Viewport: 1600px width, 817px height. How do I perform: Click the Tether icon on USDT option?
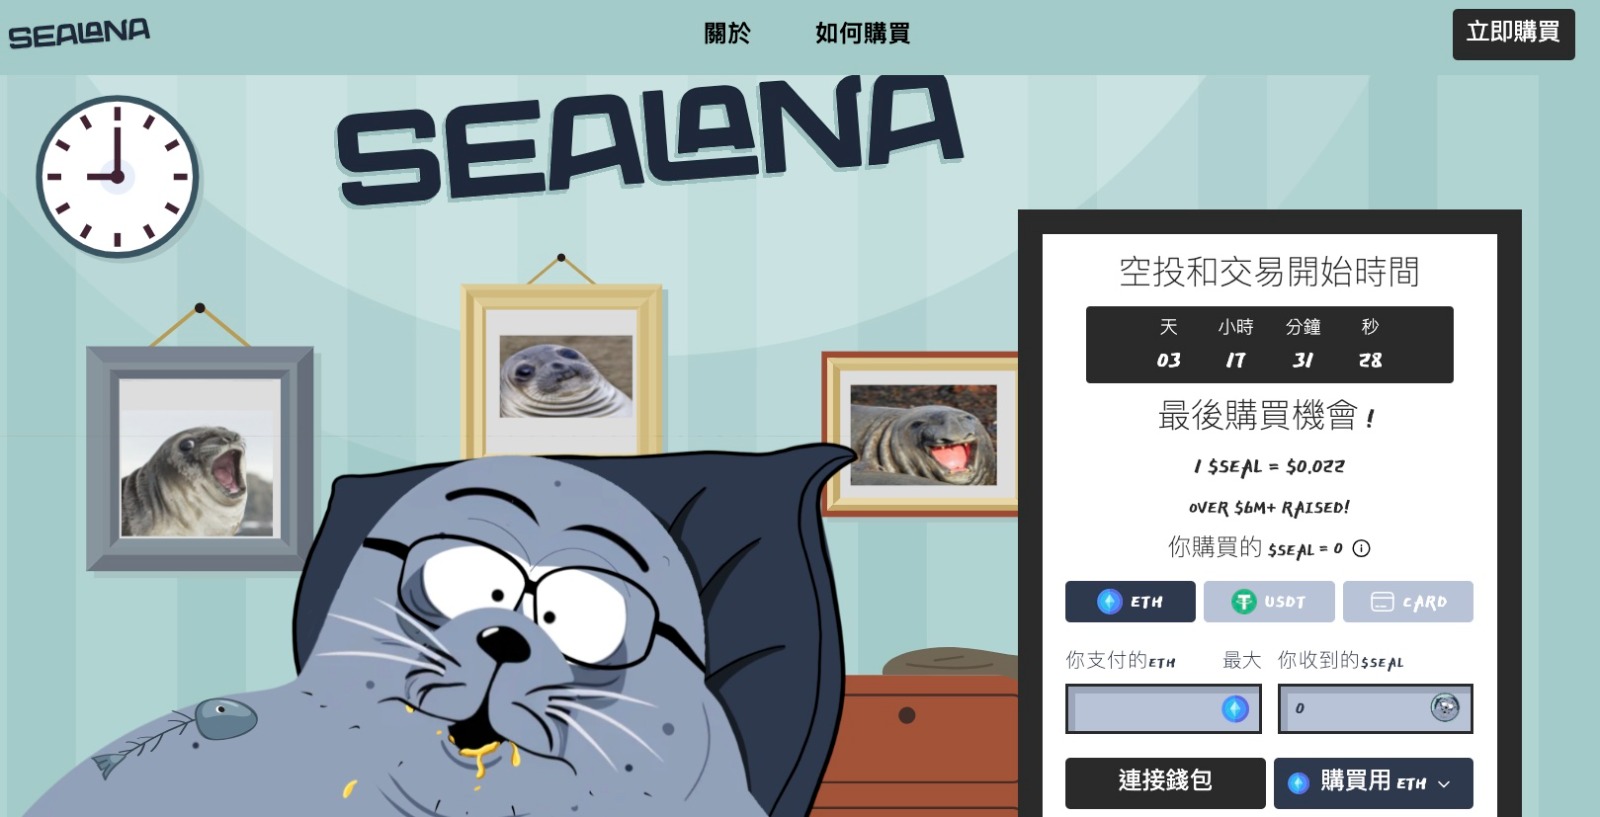click(1244, 602)
